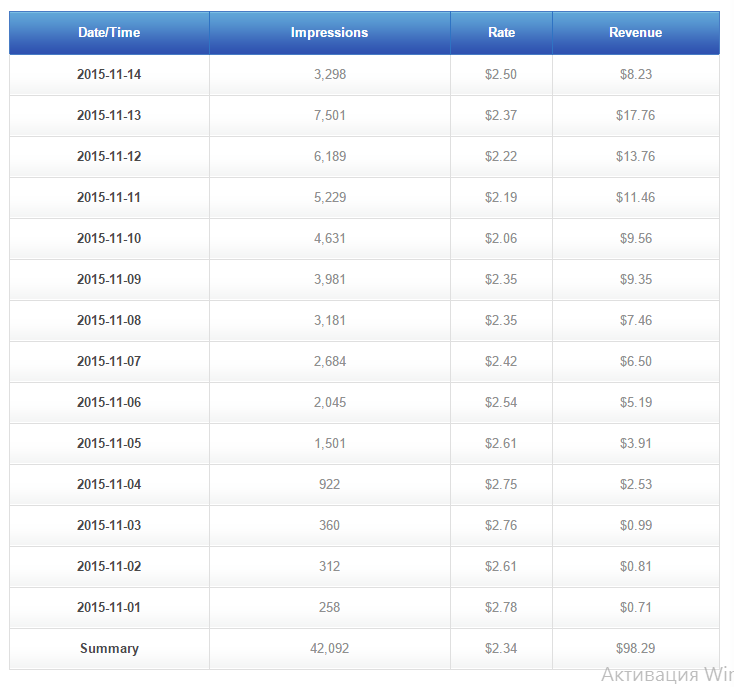Select impressions value 6,189

pos(329,157)
